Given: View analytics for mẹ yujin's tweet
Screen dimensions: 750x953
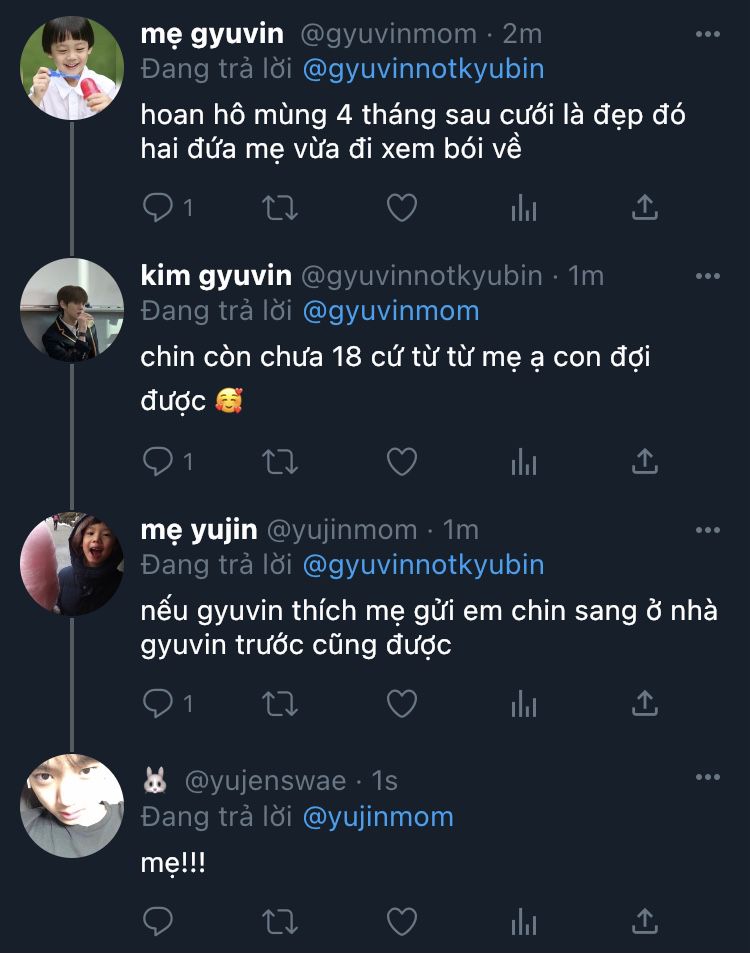Looking at the screenshot, I should (524, 704).
